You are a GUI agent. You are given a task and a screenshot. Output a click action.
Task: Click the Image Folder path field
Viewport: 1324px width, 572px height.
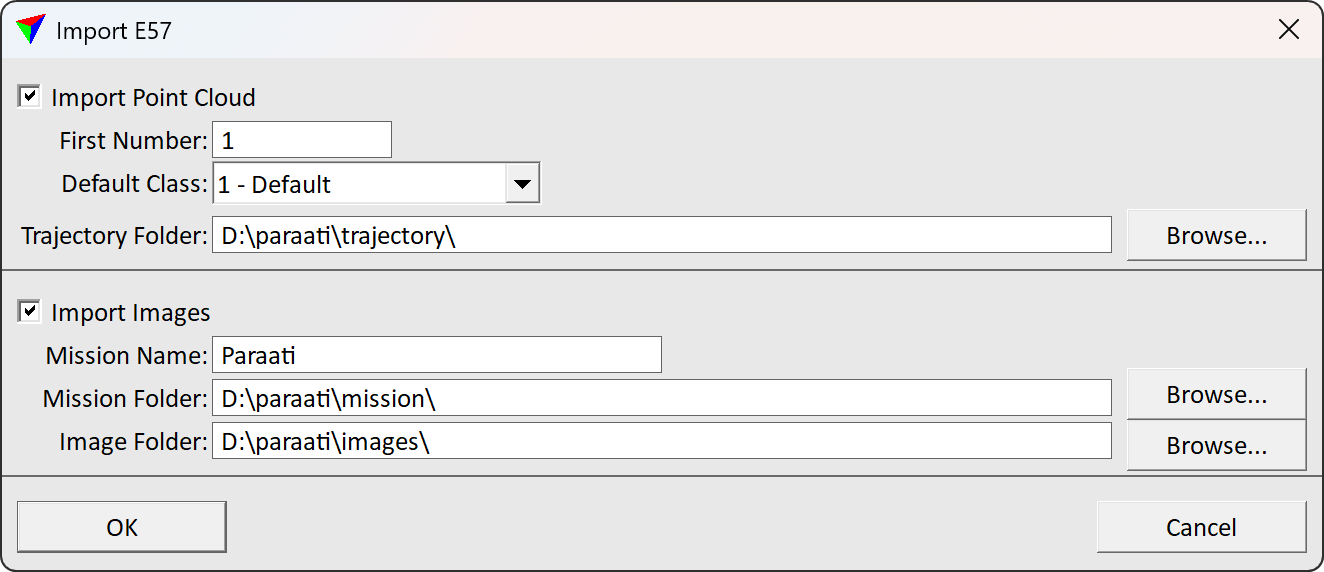[661, 441]
